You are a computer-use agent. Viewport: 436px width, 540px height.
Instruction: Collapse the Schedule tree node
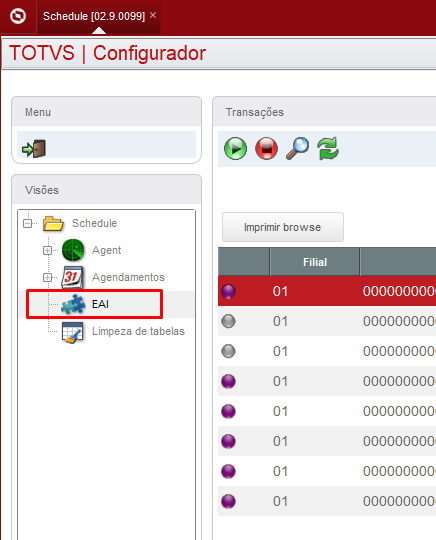(x=28, y=224)
